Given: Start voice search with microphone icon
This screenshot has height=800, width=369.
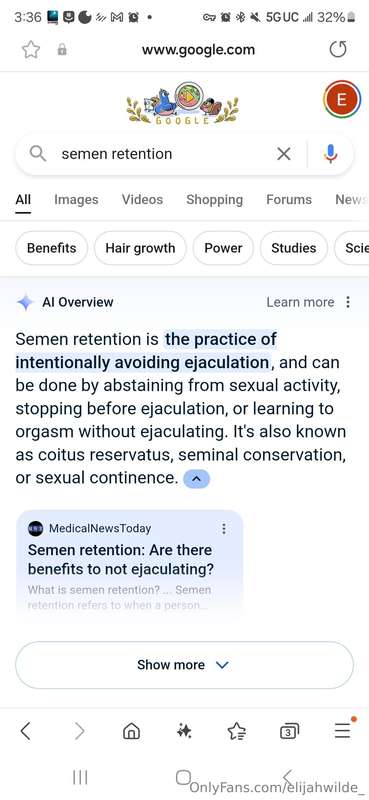Looking at the screenshot, I should coord(331,154).
